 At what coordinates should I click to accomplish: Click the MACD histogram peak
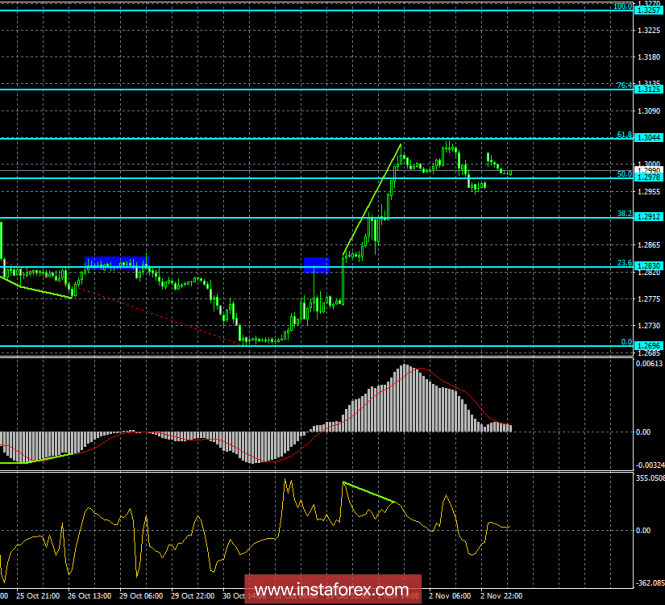pos(406,368)
